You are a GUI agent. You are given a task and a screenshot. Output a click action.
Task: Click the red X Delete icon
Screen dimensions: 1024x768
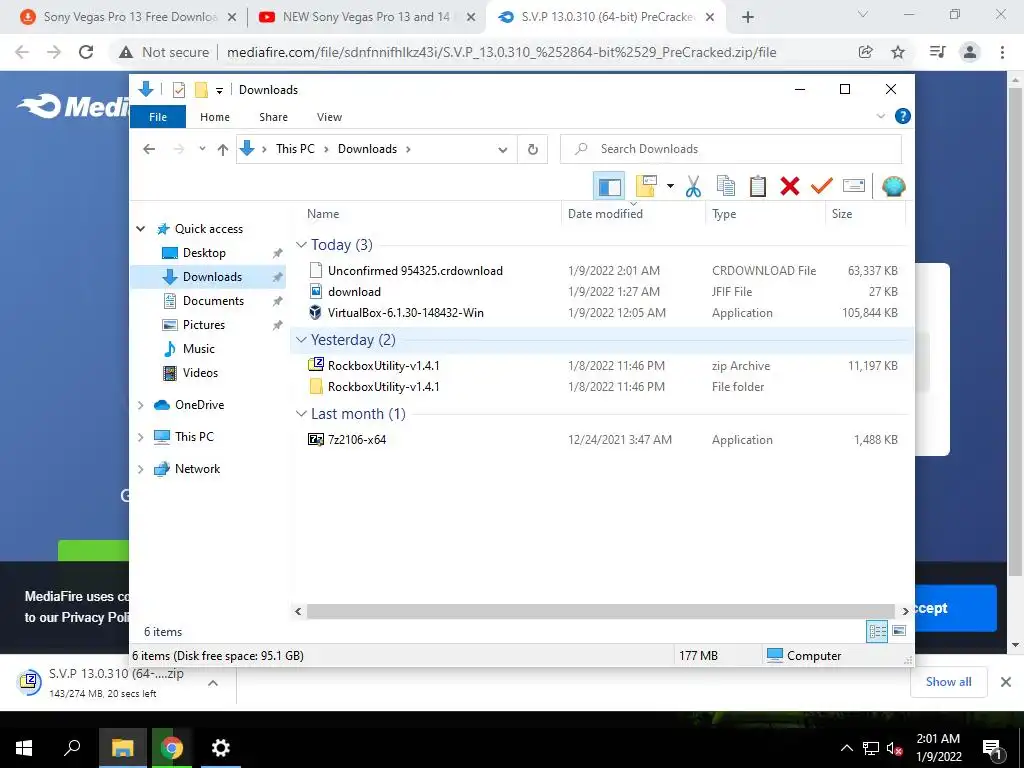[790, 186]
